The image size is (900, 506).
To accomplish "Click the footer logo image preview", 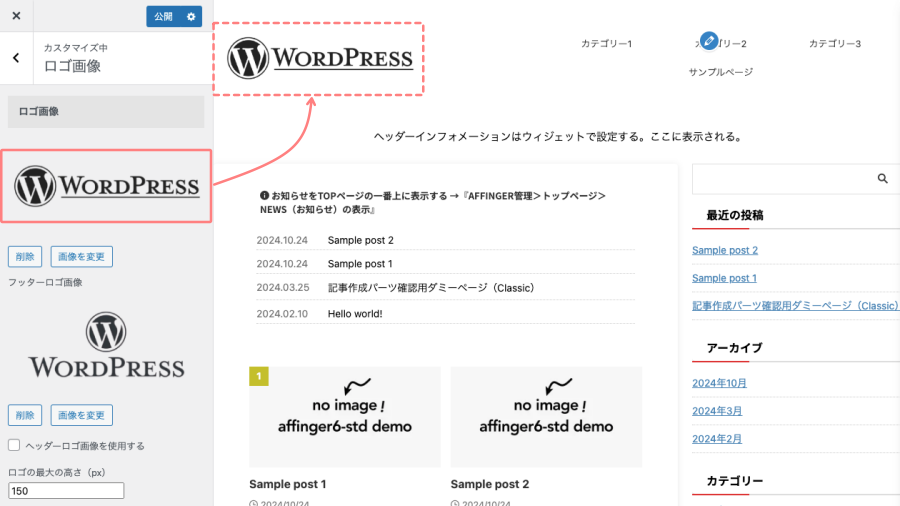I will [106, 345].
